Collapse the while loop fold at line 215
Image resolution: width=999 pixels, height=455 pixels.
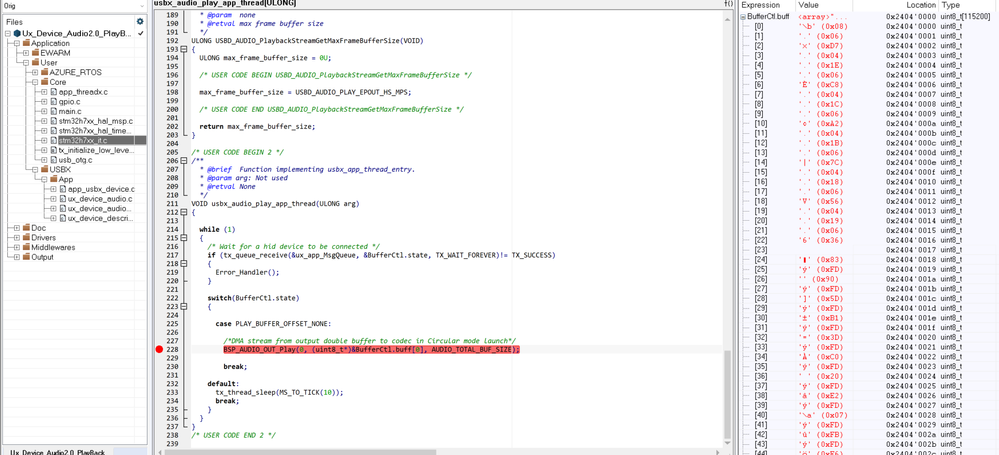click(x=184, y=238)
